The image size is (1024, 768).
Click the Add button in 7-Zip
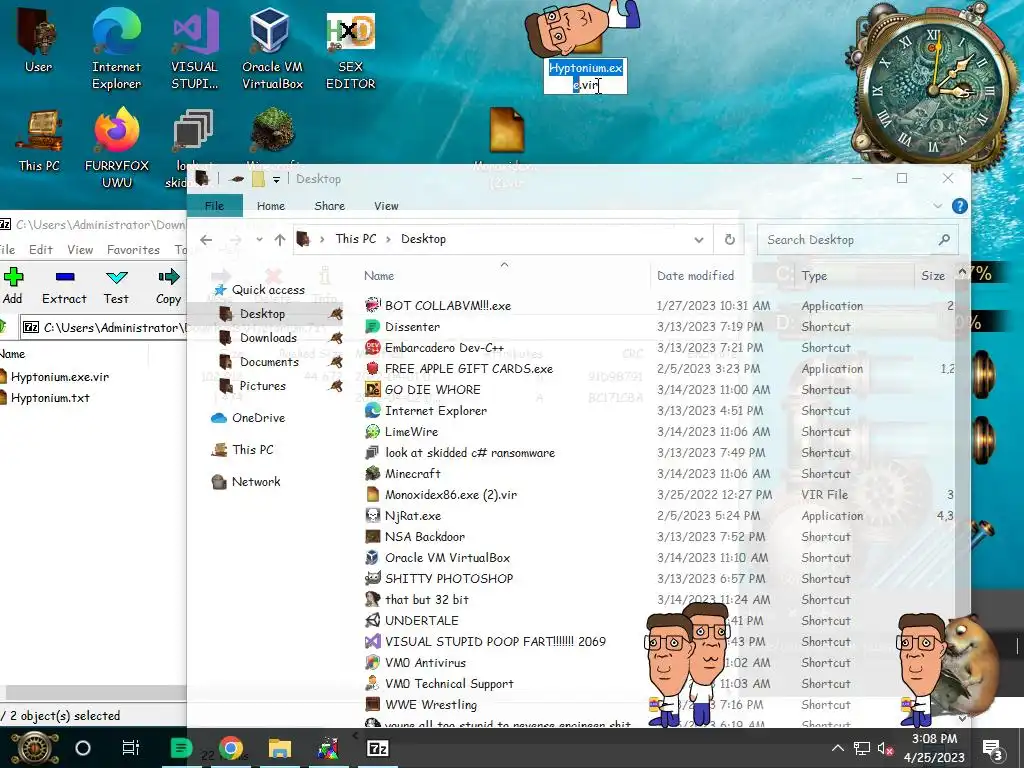[12, 286]
